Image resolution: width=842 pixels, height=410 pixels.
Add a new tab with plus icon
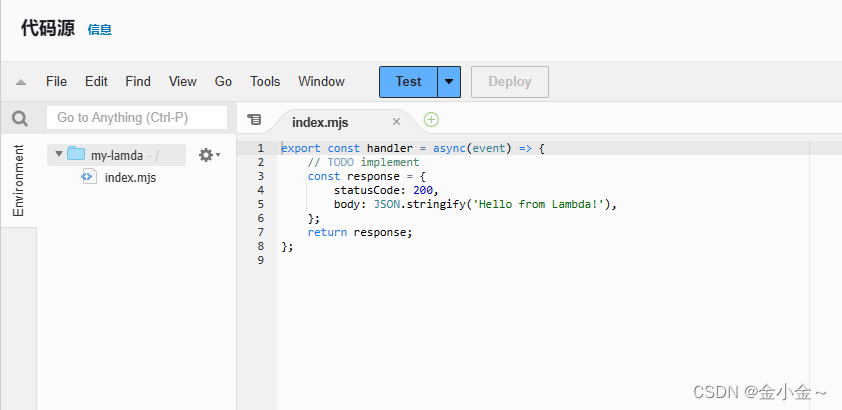pos(431,120)
